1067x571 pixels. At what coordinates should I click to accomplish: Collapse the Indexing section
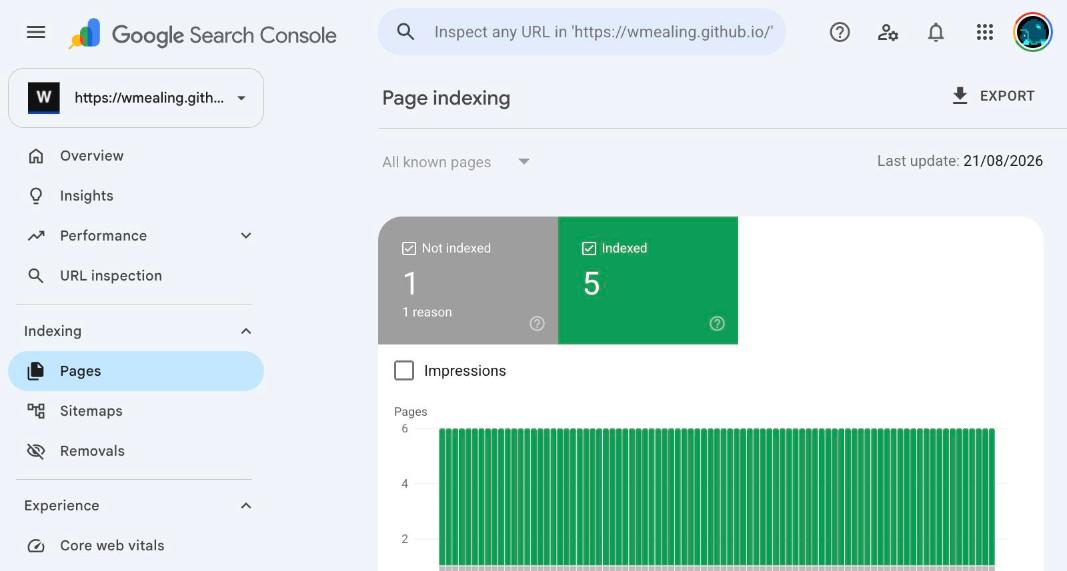246,331
